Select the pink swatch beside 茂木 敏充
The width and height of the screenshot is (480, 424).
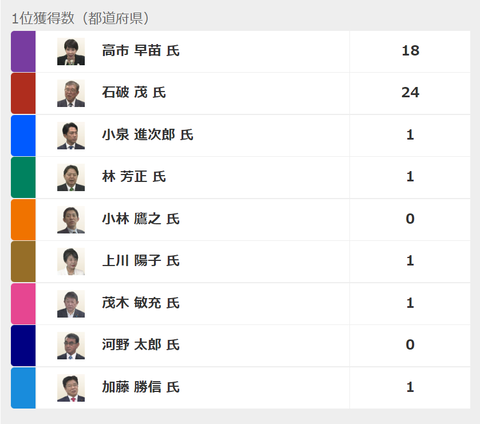(23, 304)
